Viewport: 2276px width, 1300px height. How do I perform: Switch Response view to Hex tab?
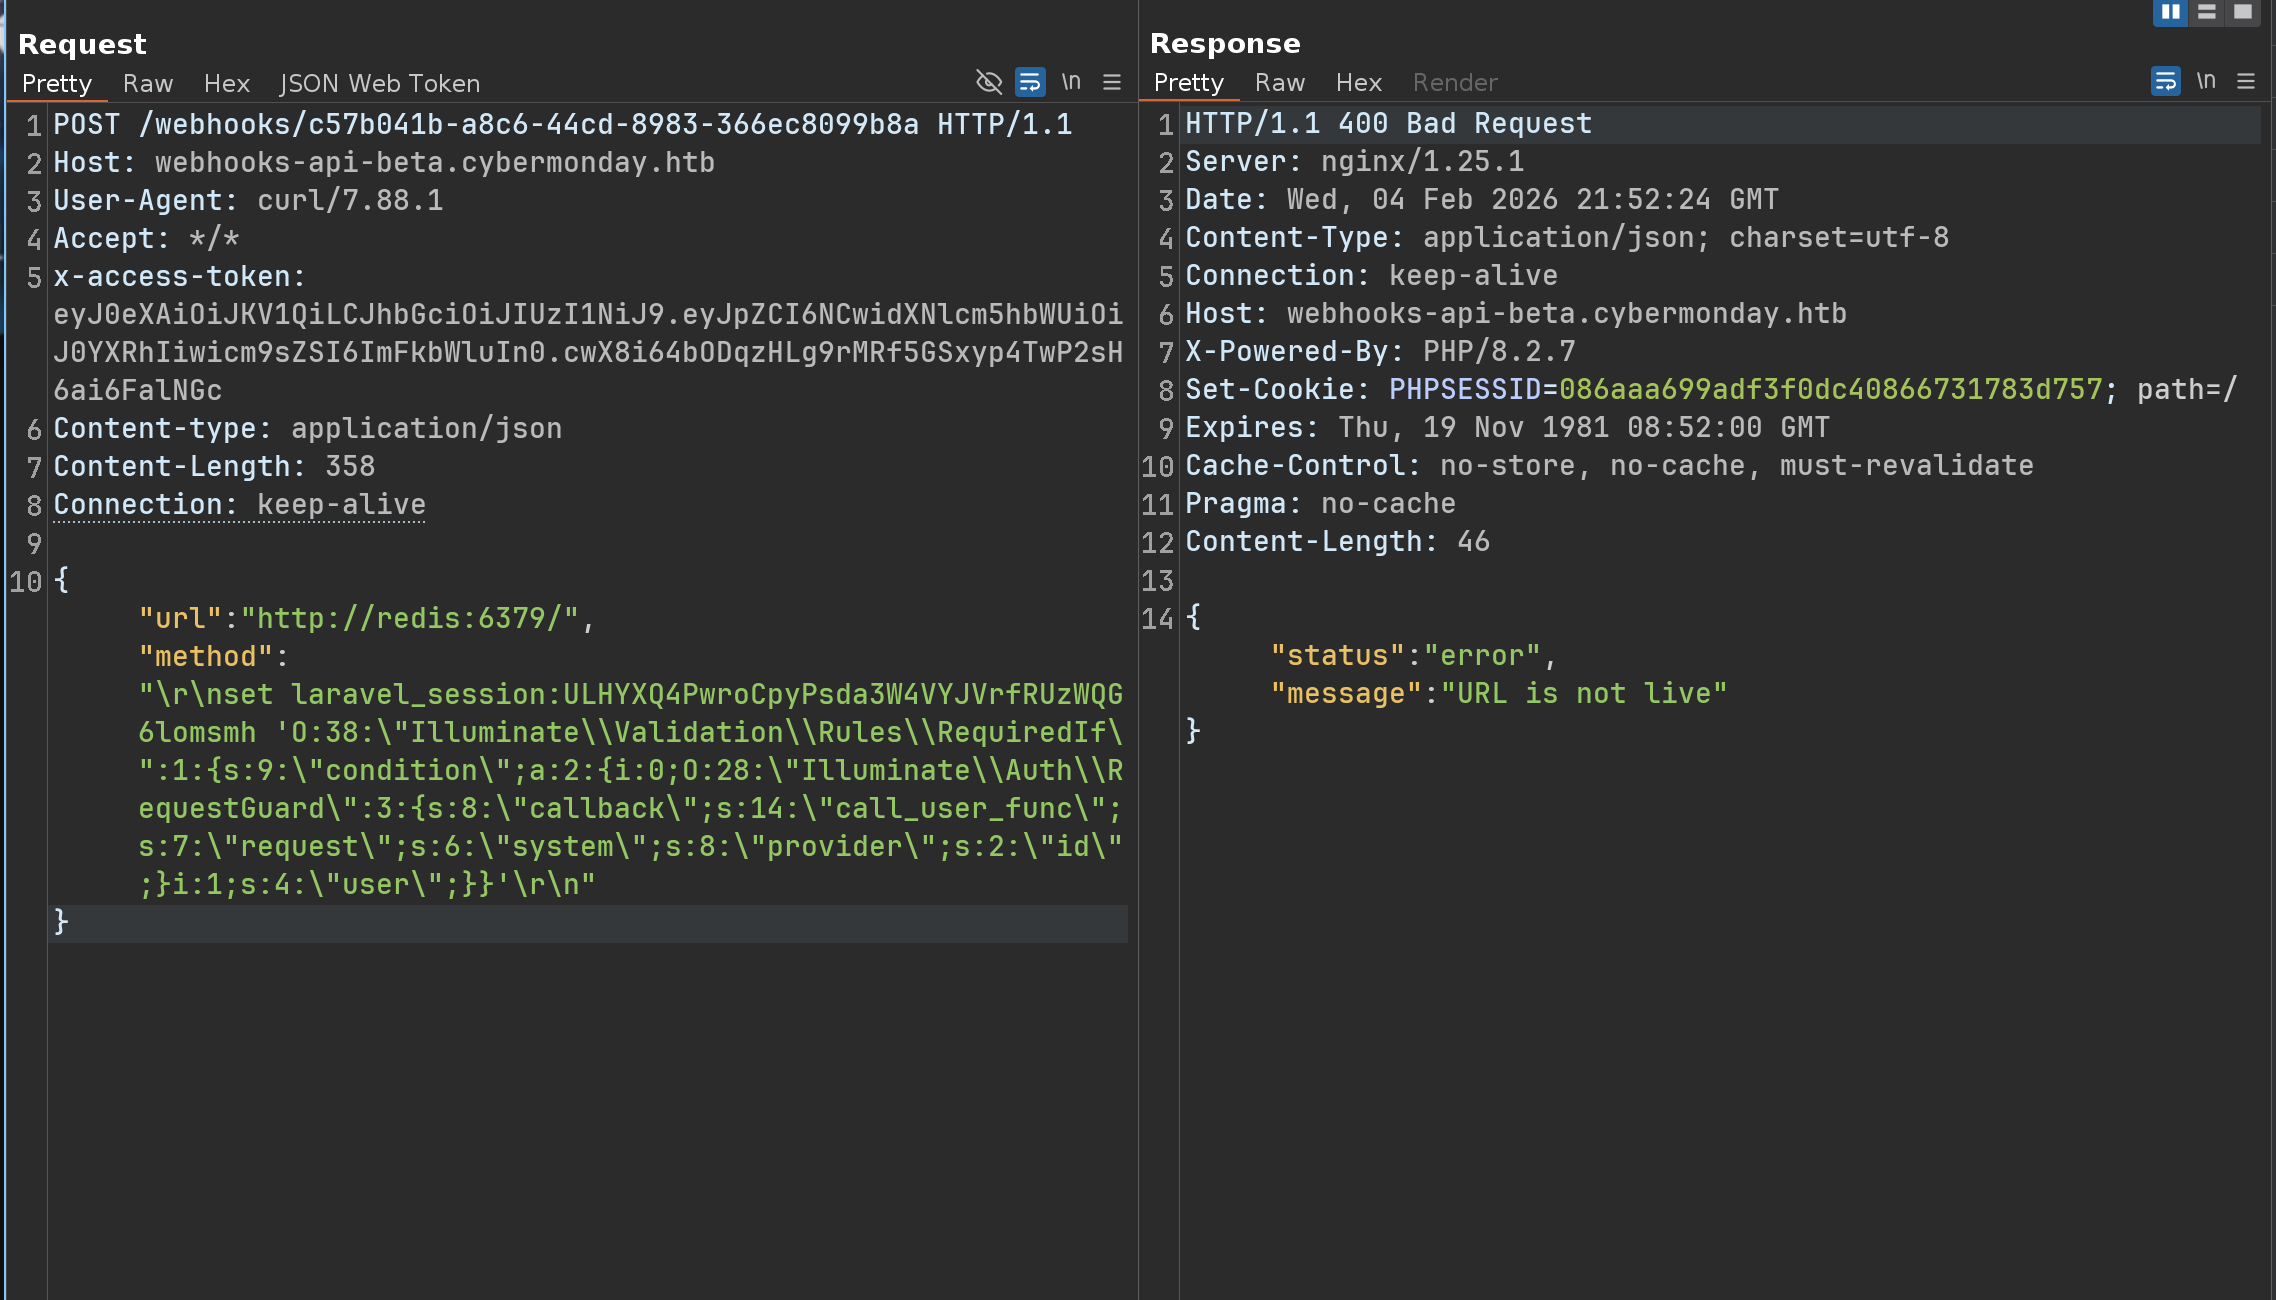pos(1358,83)
